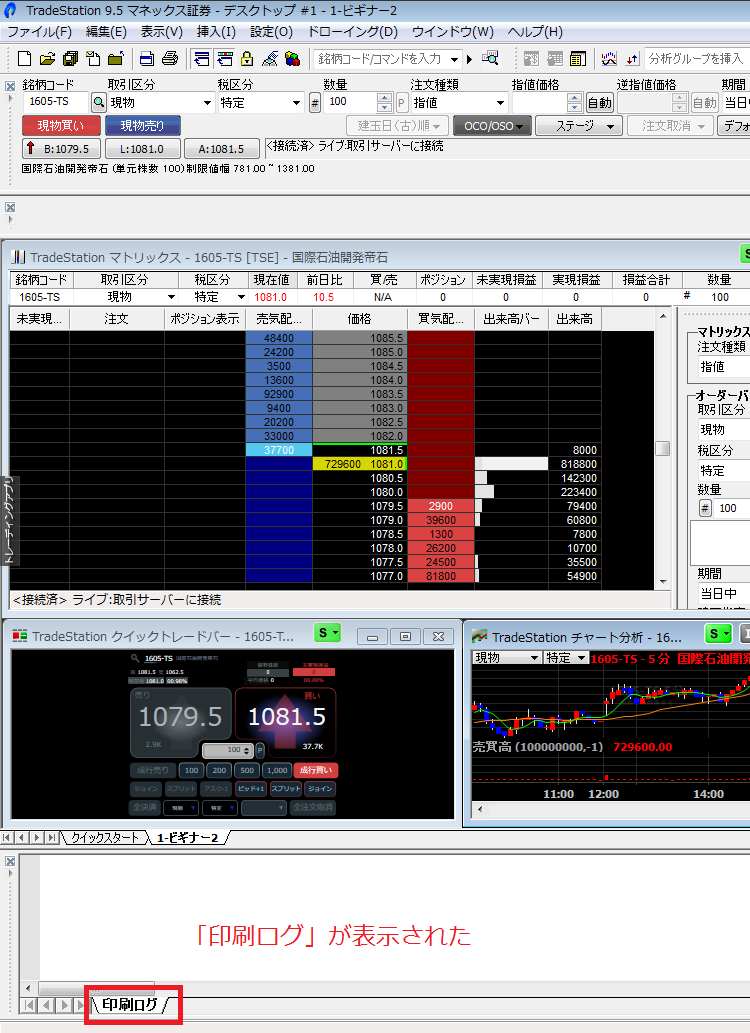Viewport: 750px width, 1033px height.
Task: Open the トレーディングアプリ side tab
Action: [x=9, y=521]
